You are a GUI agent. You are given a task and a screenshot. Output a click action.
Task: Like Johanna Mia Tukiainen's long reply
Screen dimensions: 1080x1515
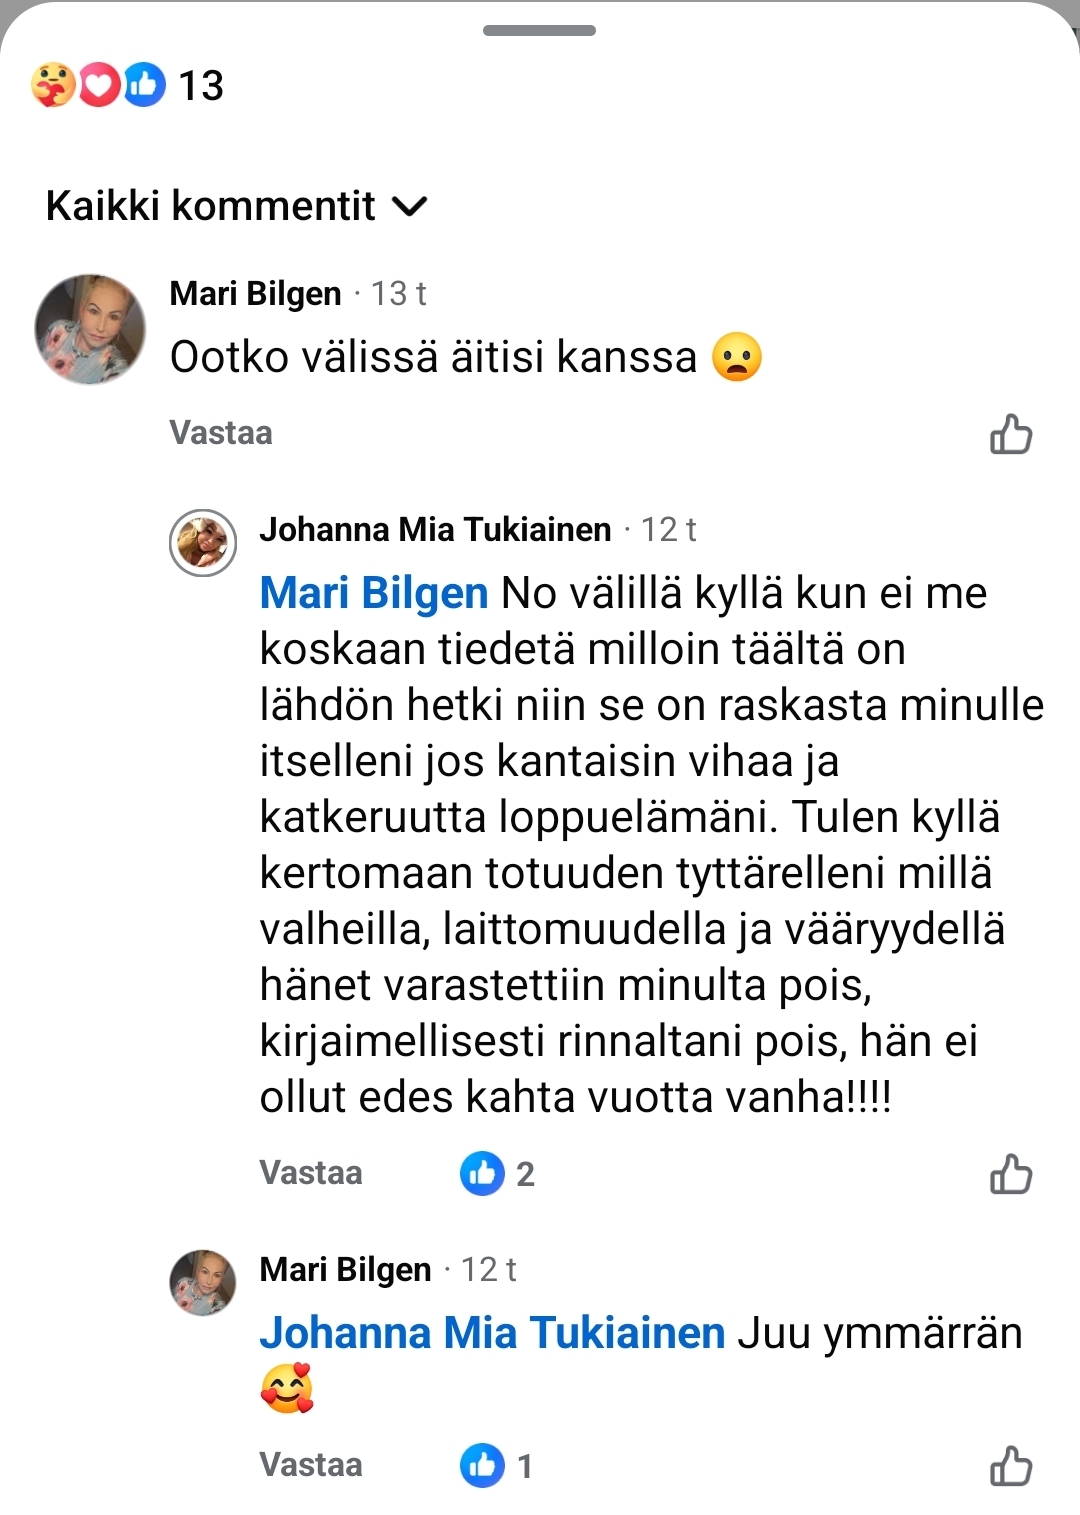[1010, 1174]
